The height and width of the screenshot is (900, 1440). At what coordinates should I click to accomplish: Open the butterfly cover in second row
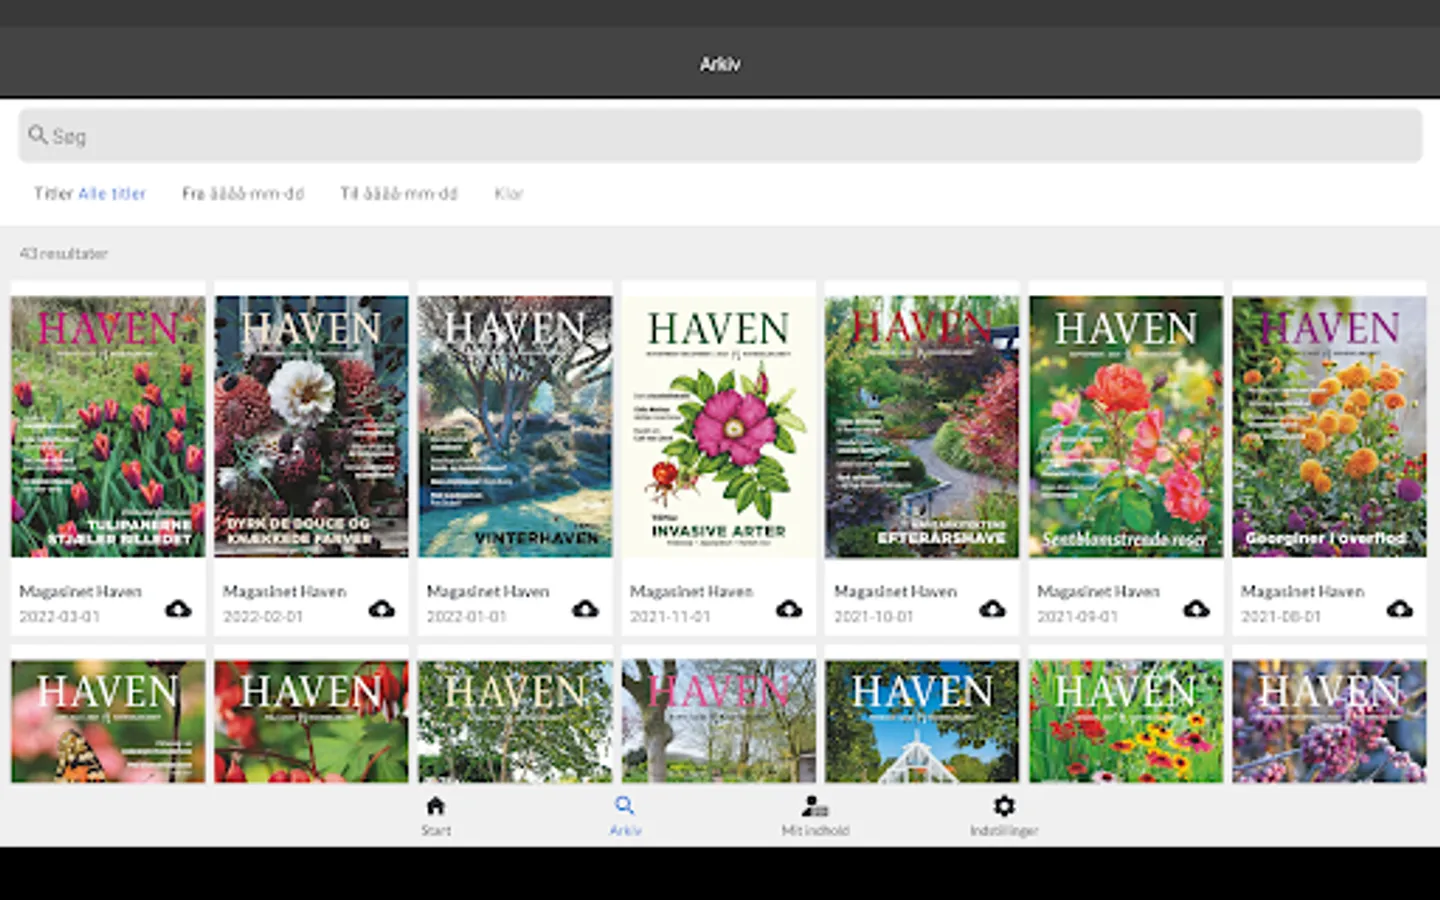[x=108, y=721]
